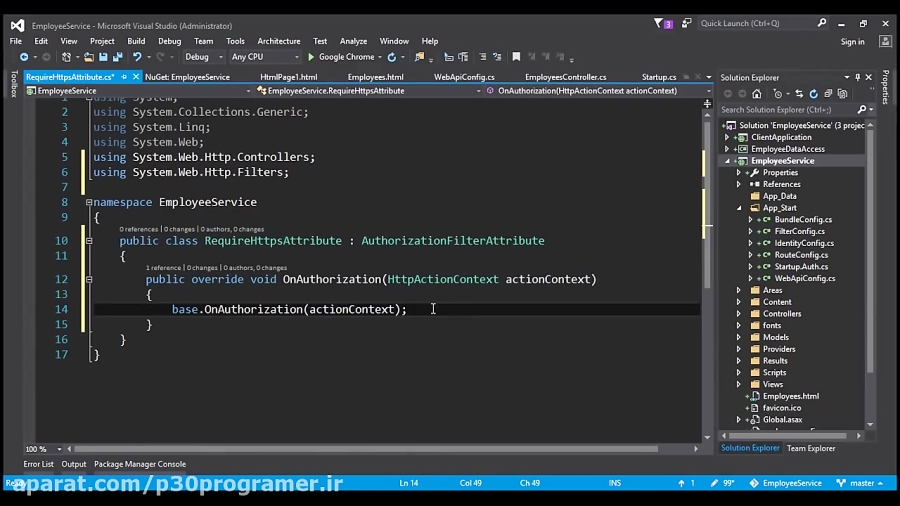
Task: Collapse the OnAuthorization method code block
Action: click(89, 279)
